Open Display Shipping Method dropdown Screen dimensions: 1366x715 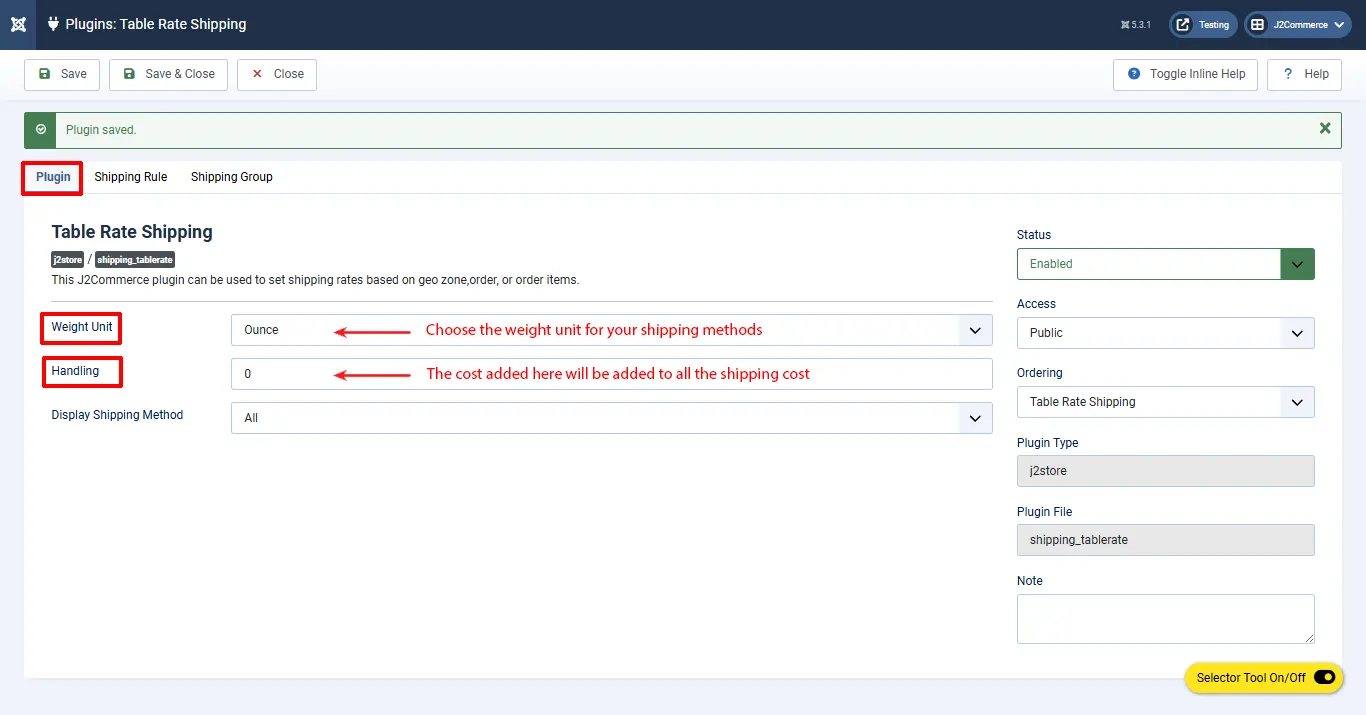[x=612, y=418]
